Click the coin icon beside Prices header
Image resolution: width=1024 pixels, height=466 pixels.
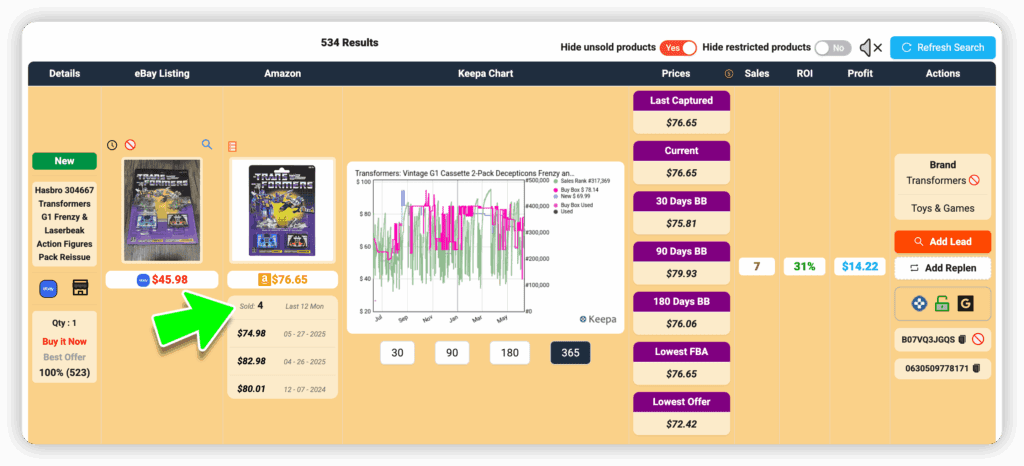point(729,74)
